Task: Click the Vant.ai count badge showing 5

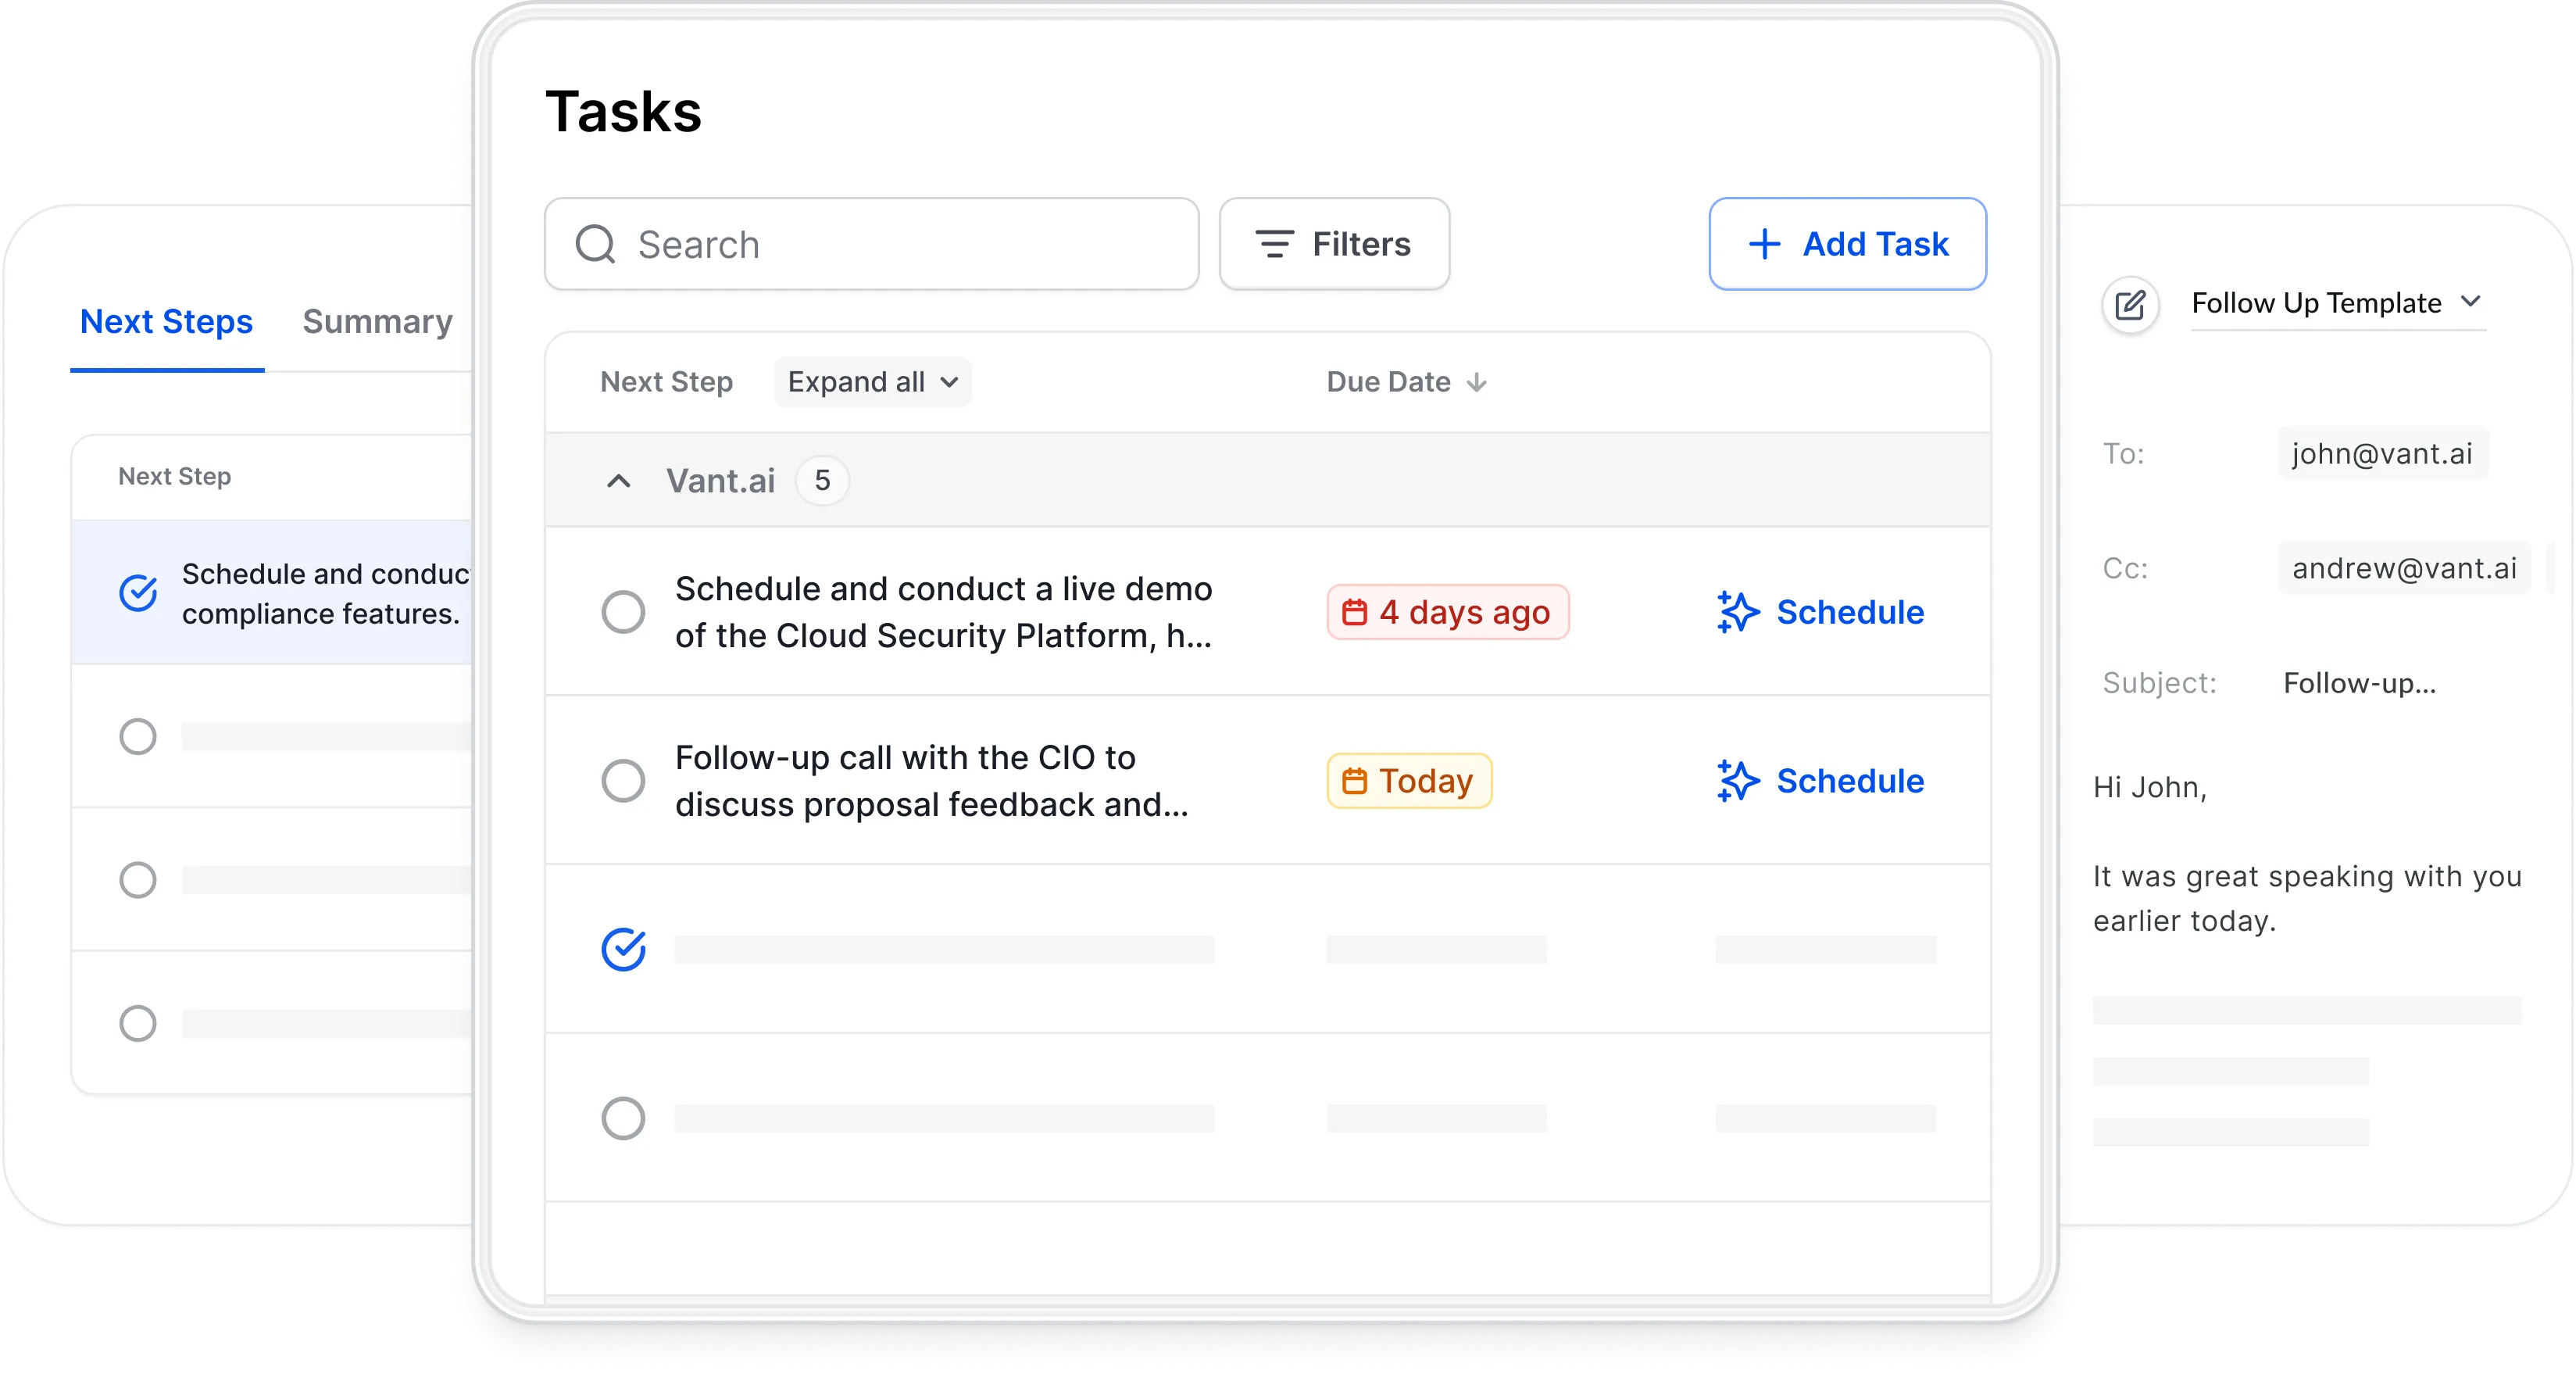Action: point(822,481)
